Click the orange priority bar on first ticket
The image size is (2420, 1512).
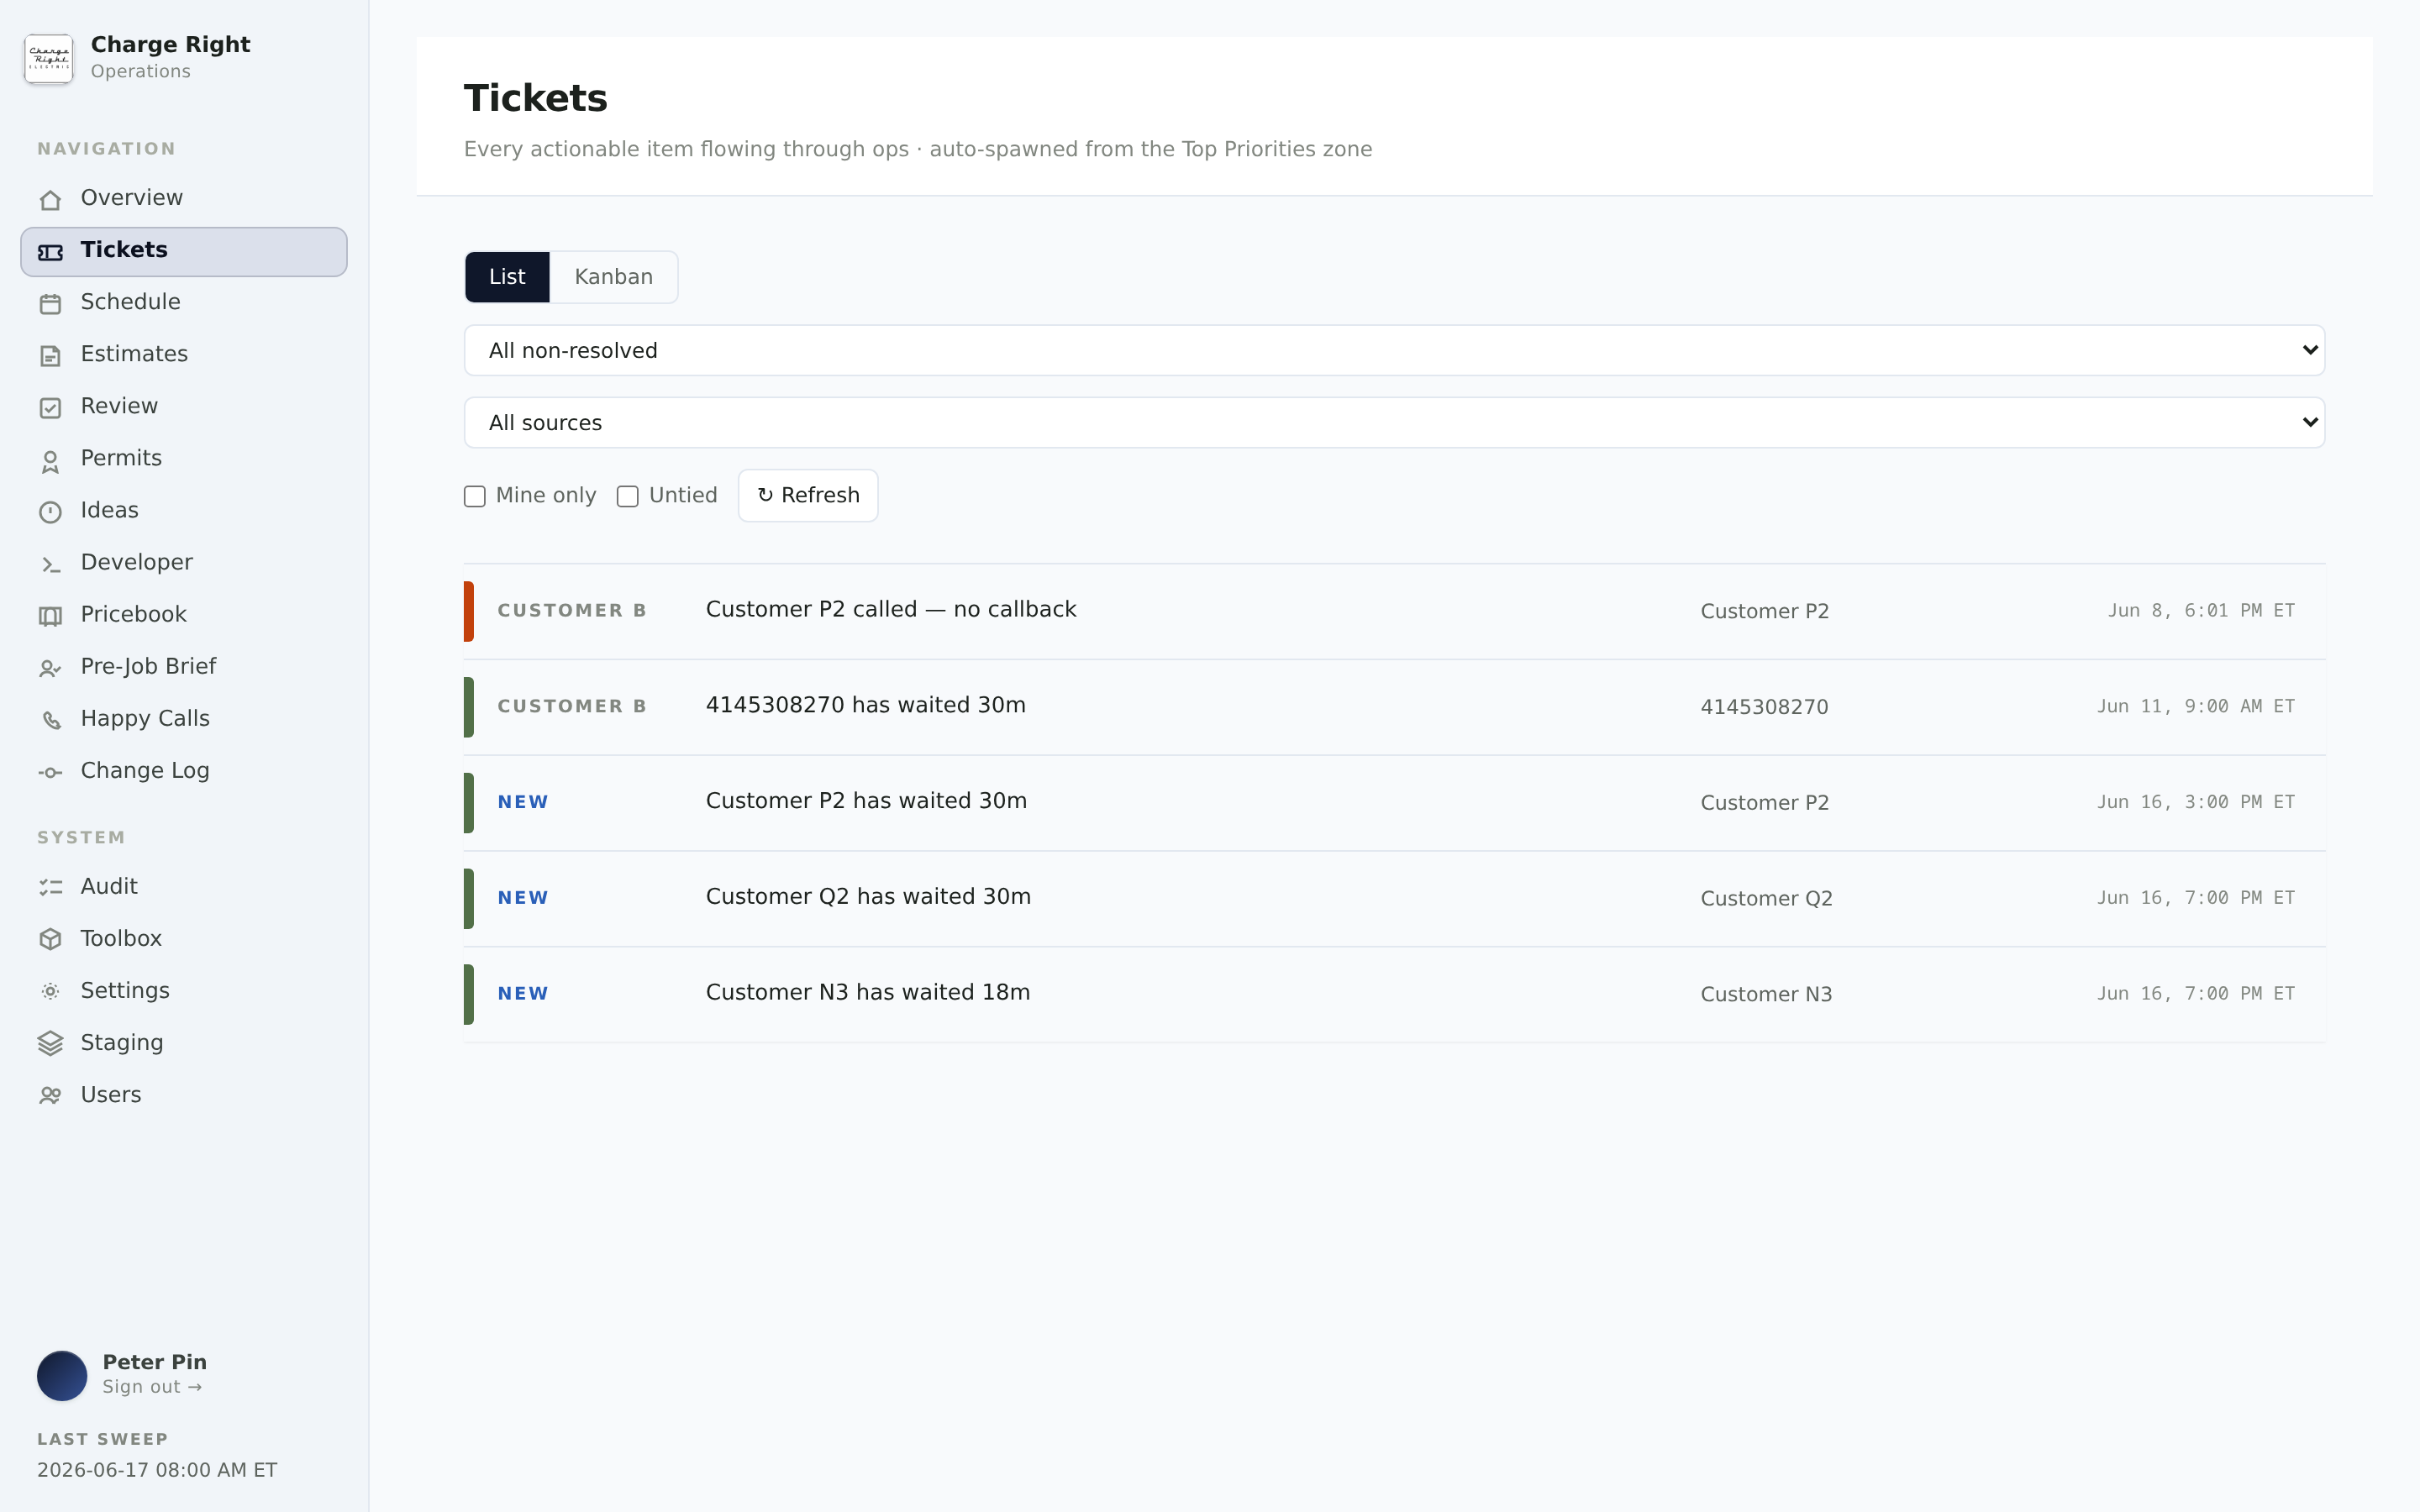[469, 611]
